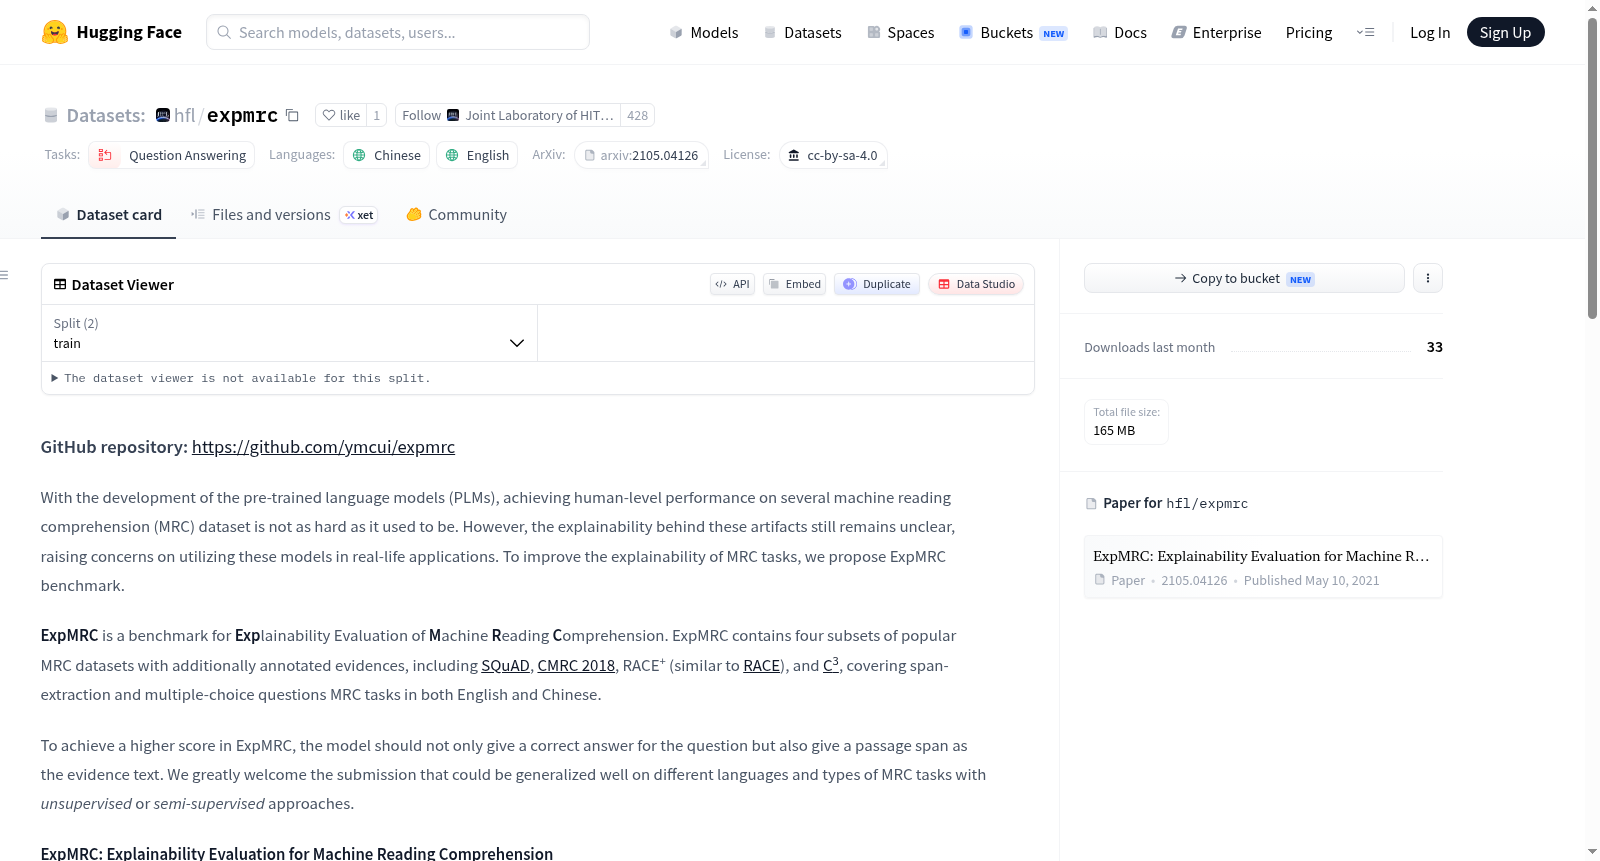Image resolution: width=1600 pixels, height=861 pixels.
Task: Open the Docs page
Action: click(x=1119, y=32)
